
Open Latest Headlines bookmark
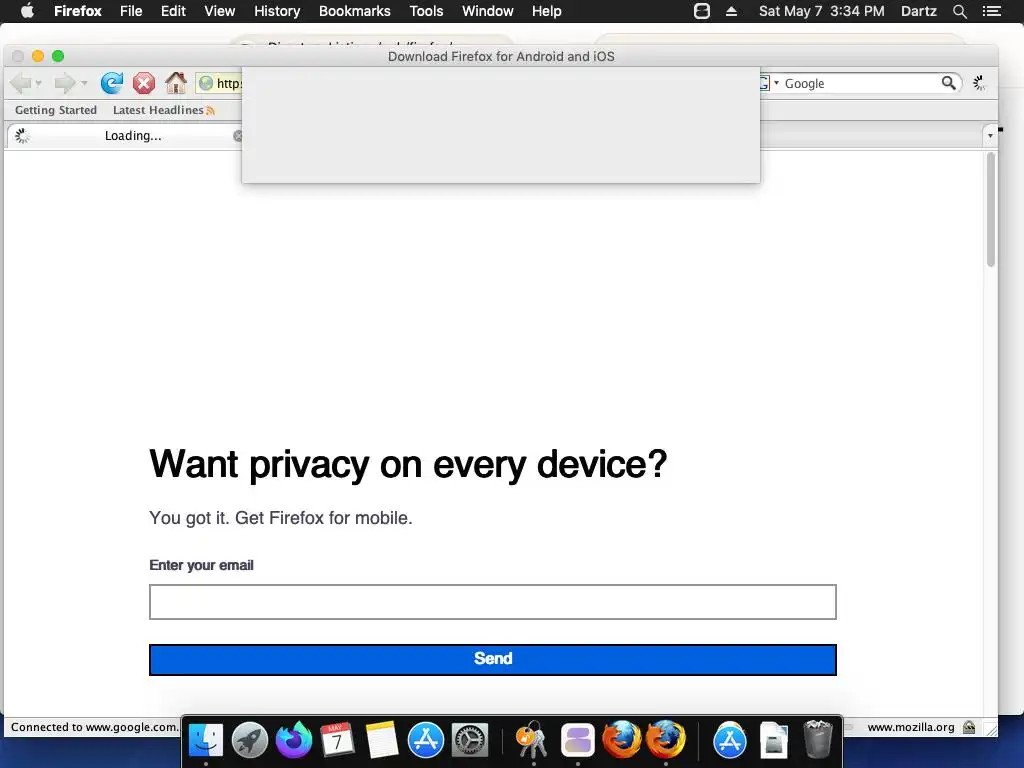158,110
